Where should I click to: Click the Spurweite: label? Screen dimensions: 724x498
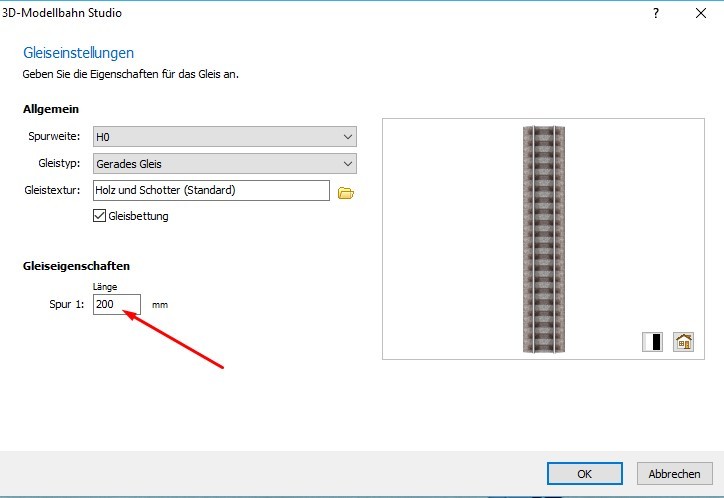click(x=54, y=136)
